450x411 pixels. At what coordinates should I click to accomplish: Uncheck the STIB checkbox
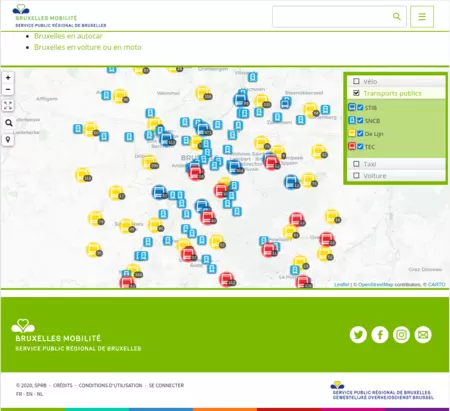pyautogui.click(x=360, y=107)
